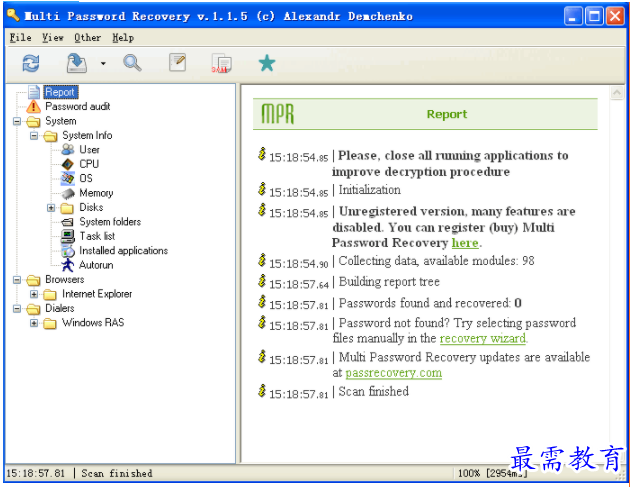Click the Internet Explorer folder icon
Screen dimensions: 632x490
coord(50,294)
